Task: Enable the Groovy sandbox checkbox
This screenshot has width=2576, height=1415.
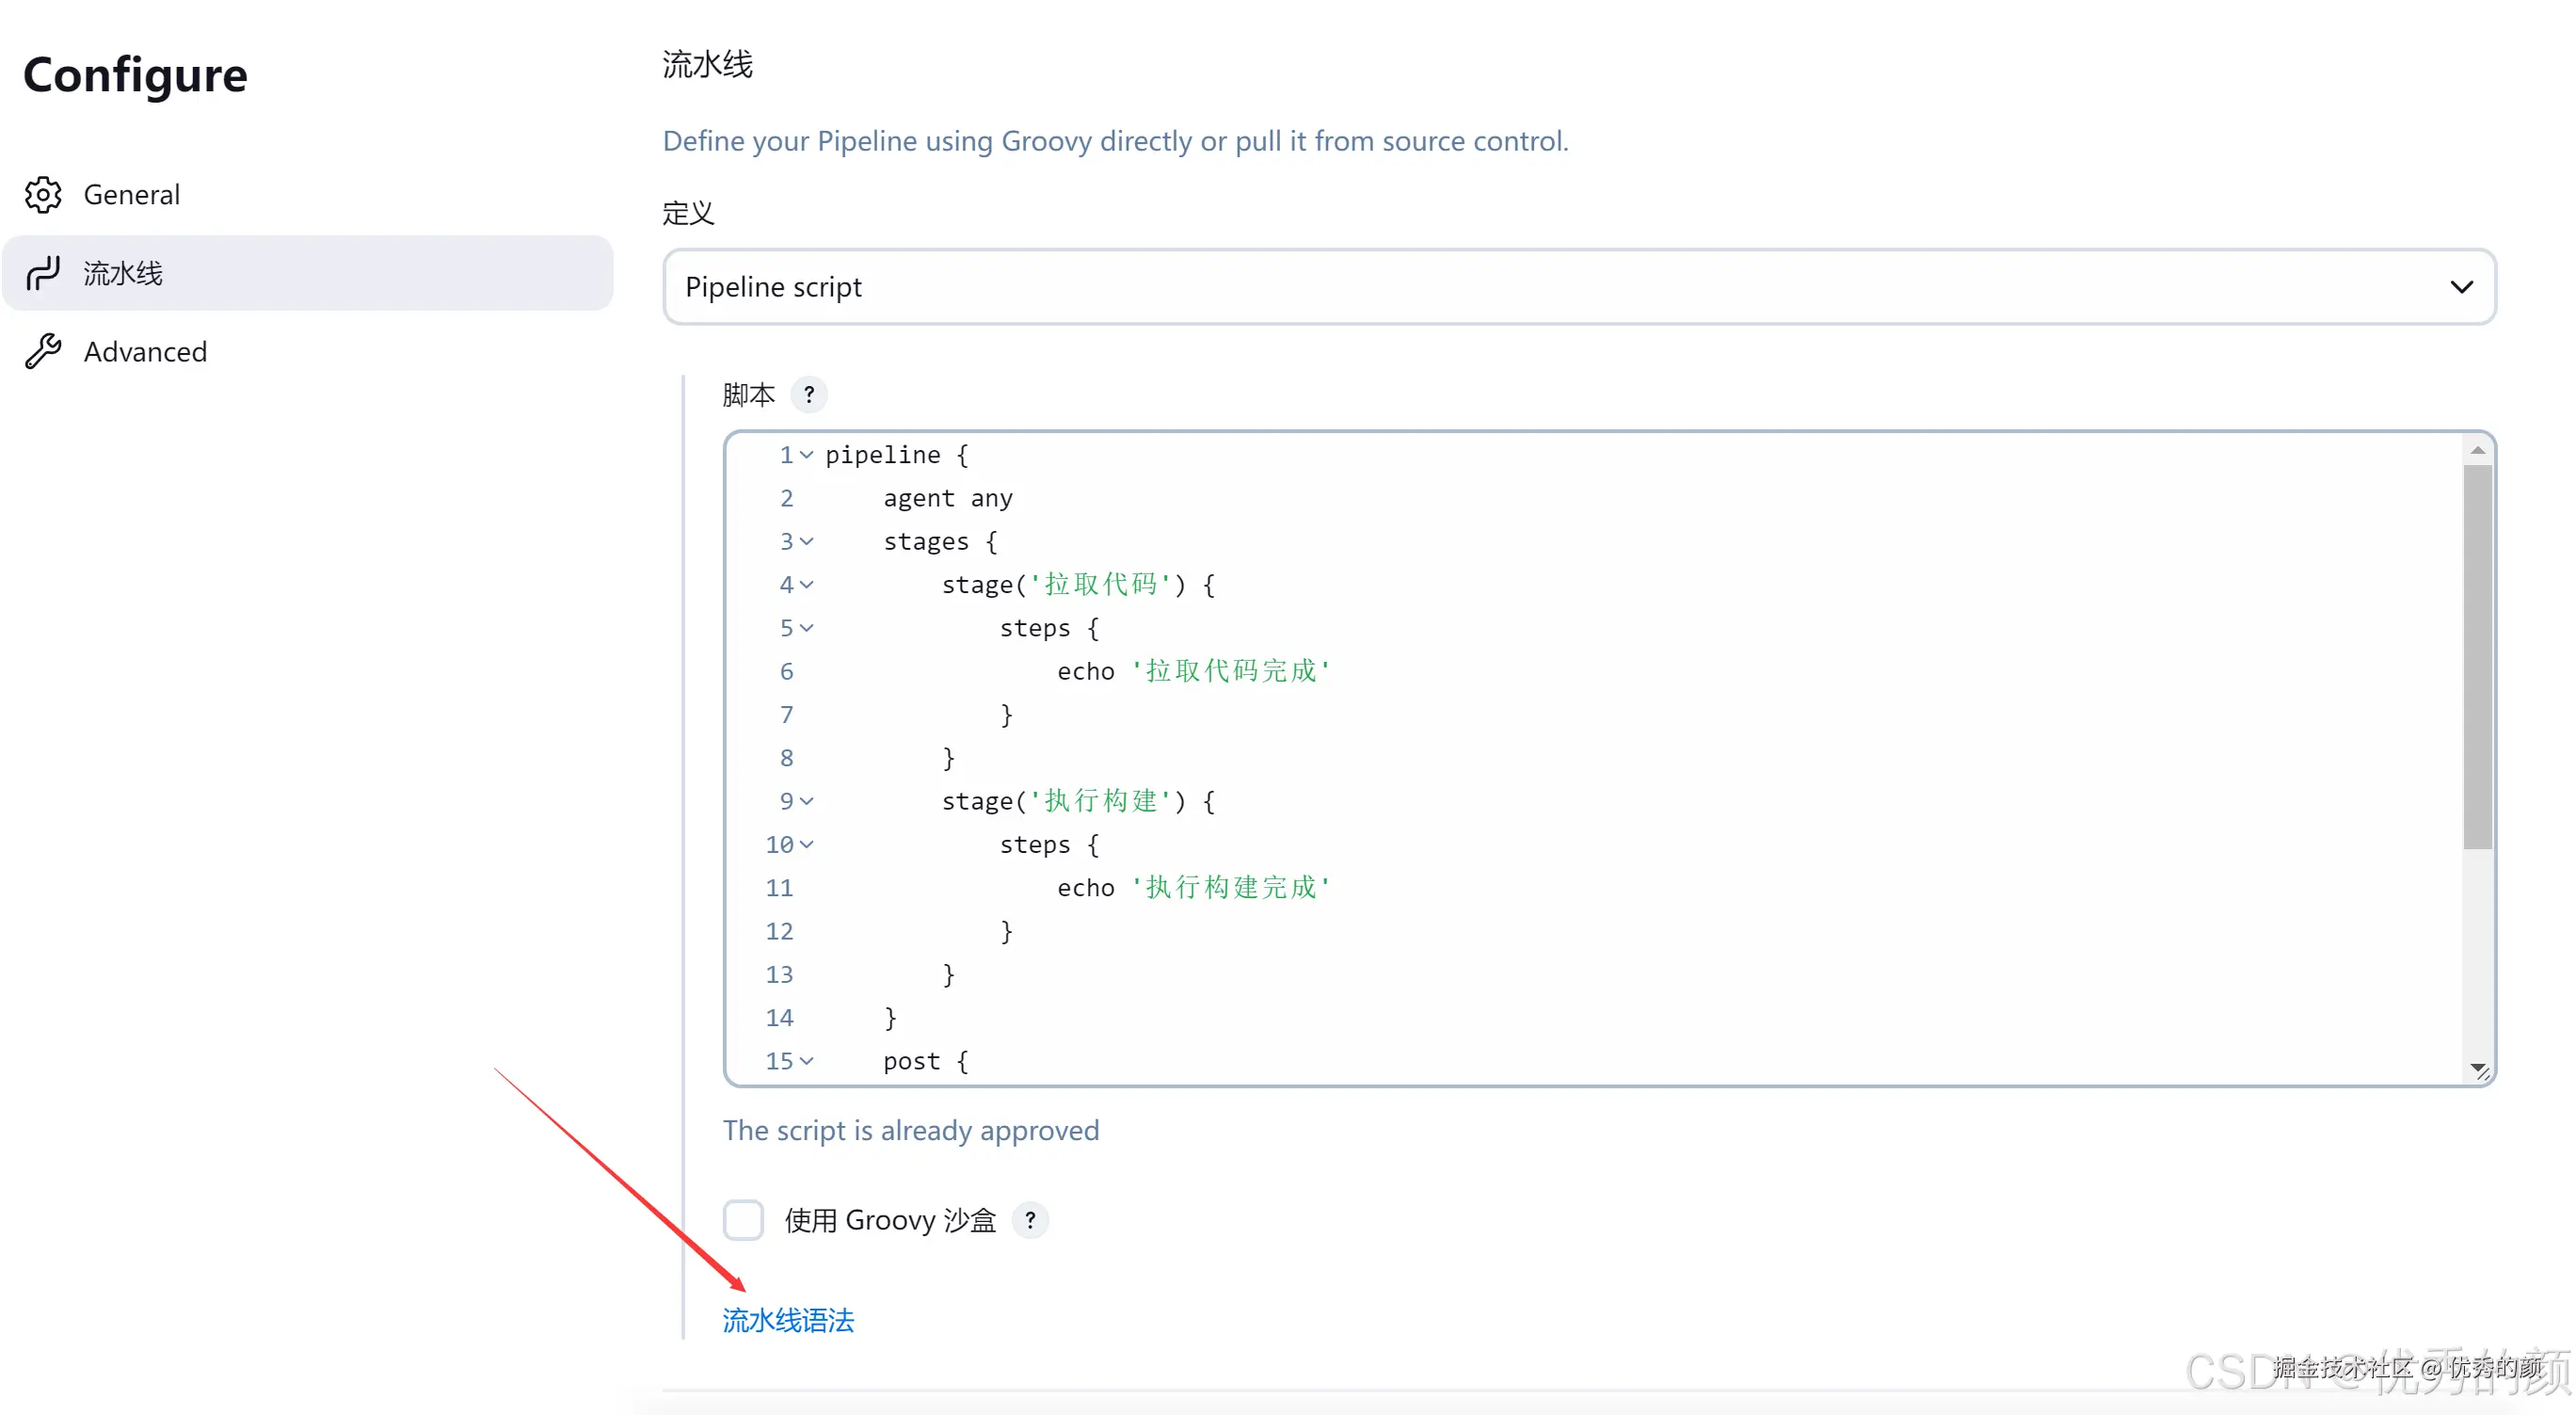Action: [743, 1220]
